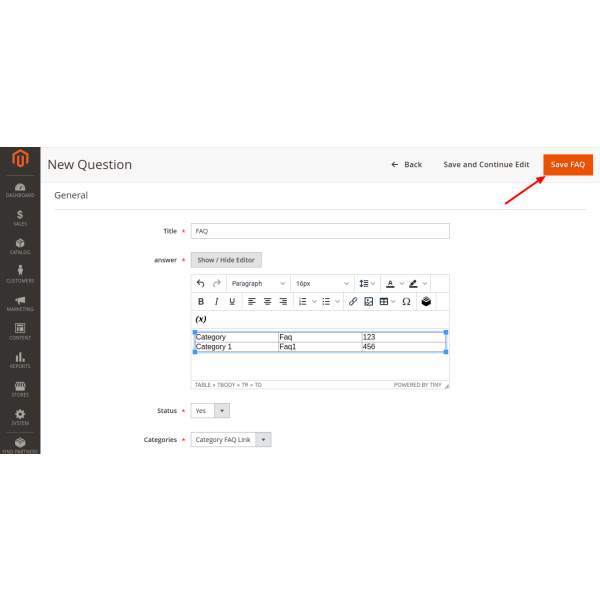Screen dimensions: 600x600
Task: Click the General section heading
Action: [71, 195]
